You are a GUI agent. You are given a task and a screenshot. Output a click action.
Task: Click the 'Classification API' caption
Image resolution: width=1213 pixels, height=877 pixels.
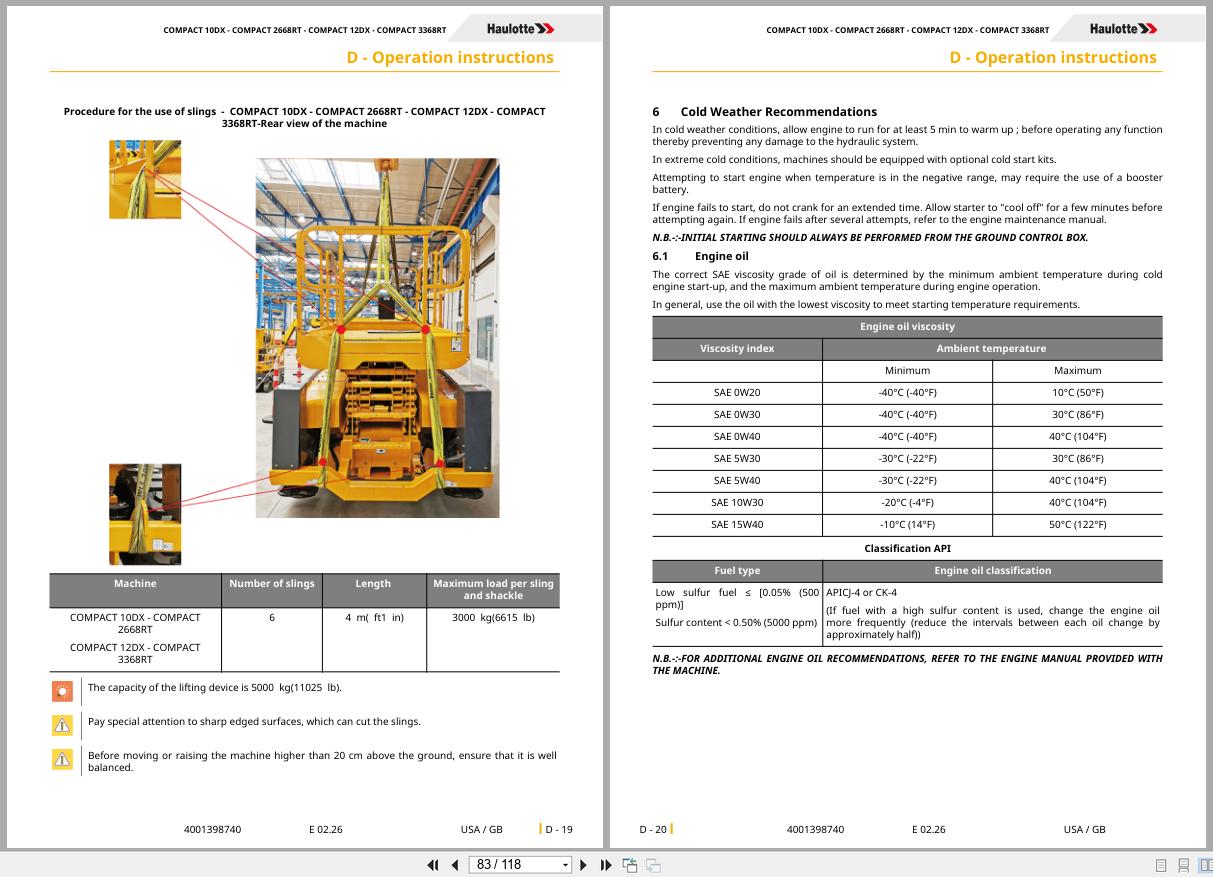click(x=907, y=548)
